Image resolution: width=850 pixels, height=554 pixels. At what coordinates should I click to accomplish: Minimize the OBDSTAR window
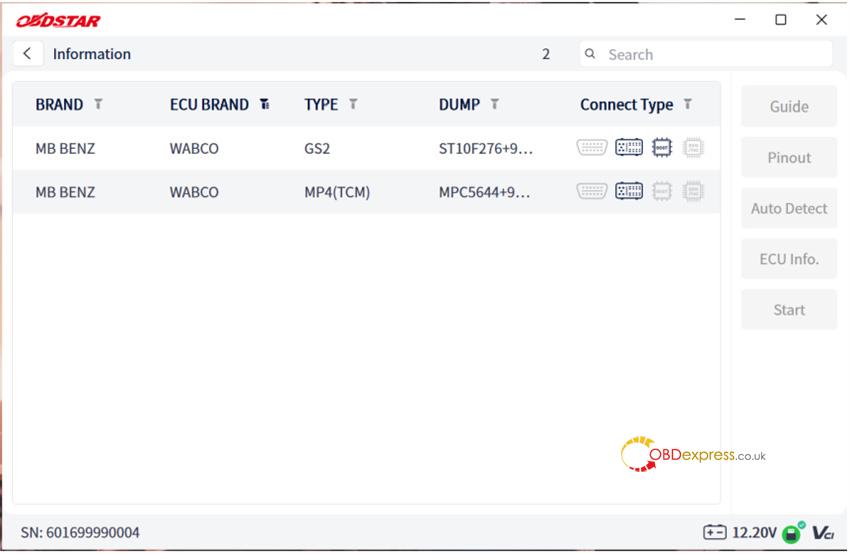coord(740,20)
